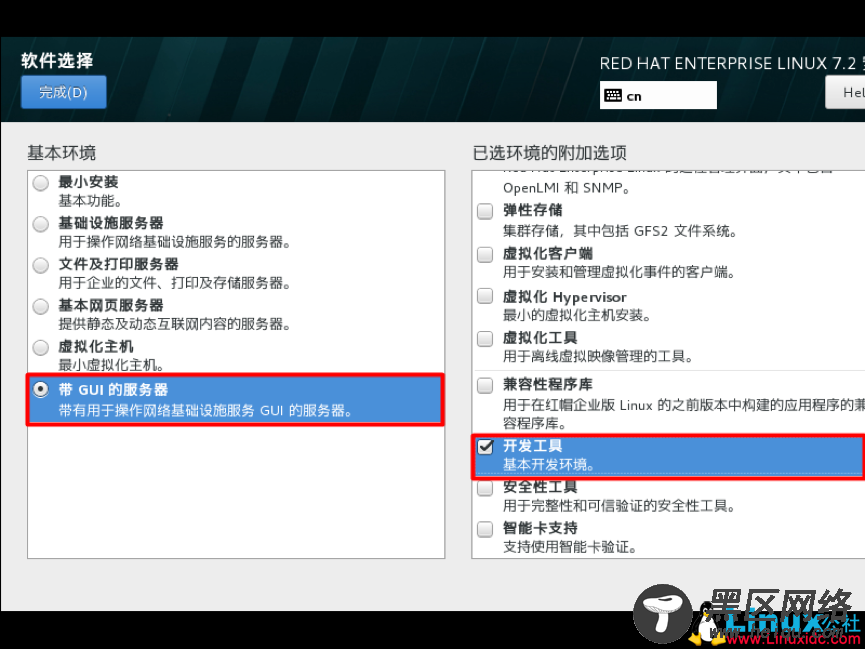Viewport: 865px width, 649px height.
Task: Select the 基础设施服务器 radio button
Action: (x=41, y=224)
